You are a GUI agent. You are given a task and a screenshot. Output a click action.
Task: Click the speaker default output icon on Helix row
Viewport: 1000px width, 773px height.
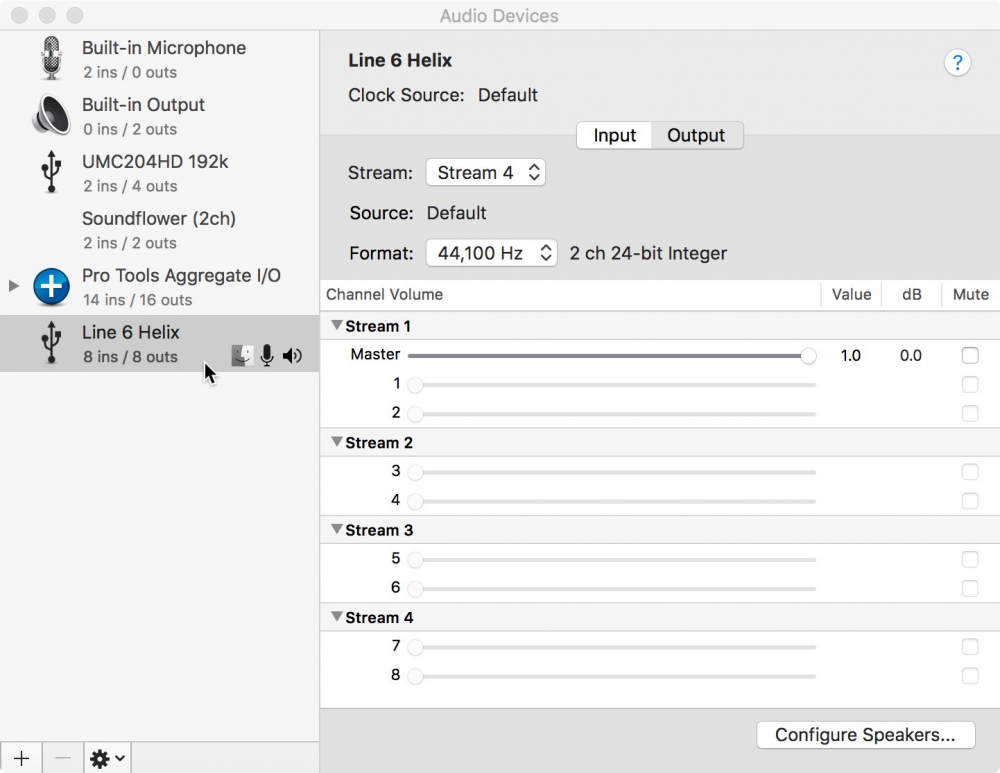coord(292,355)
